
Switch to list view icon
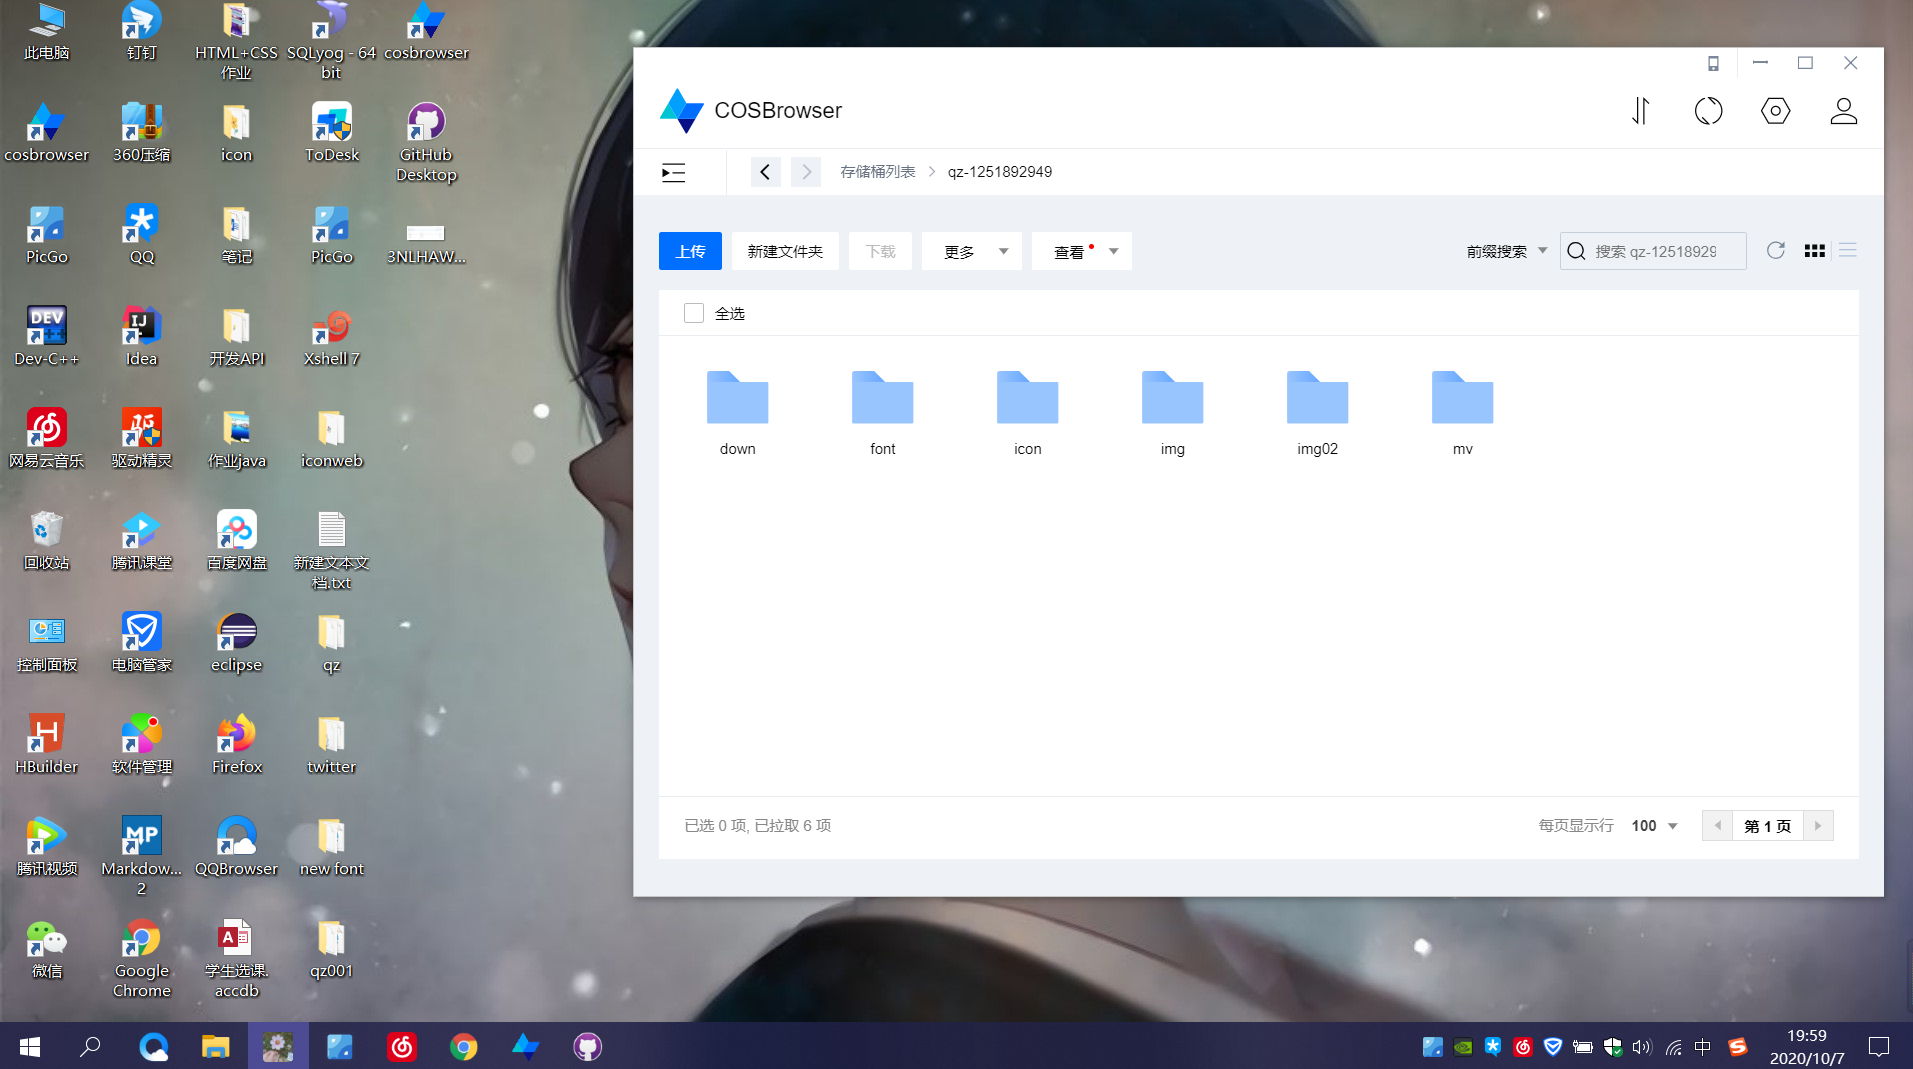1848,251
